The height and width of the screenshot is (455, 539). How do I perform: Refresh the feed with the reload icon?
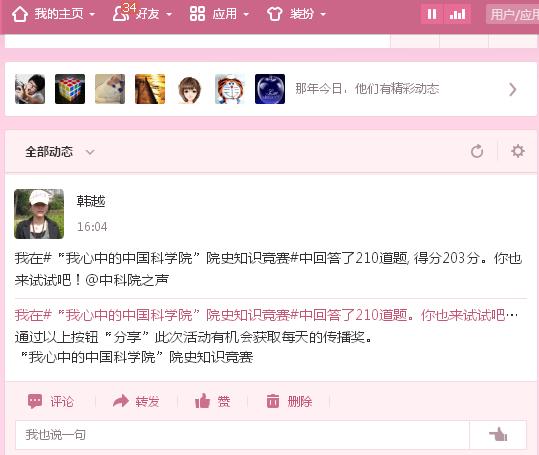[x=477, y=151]
